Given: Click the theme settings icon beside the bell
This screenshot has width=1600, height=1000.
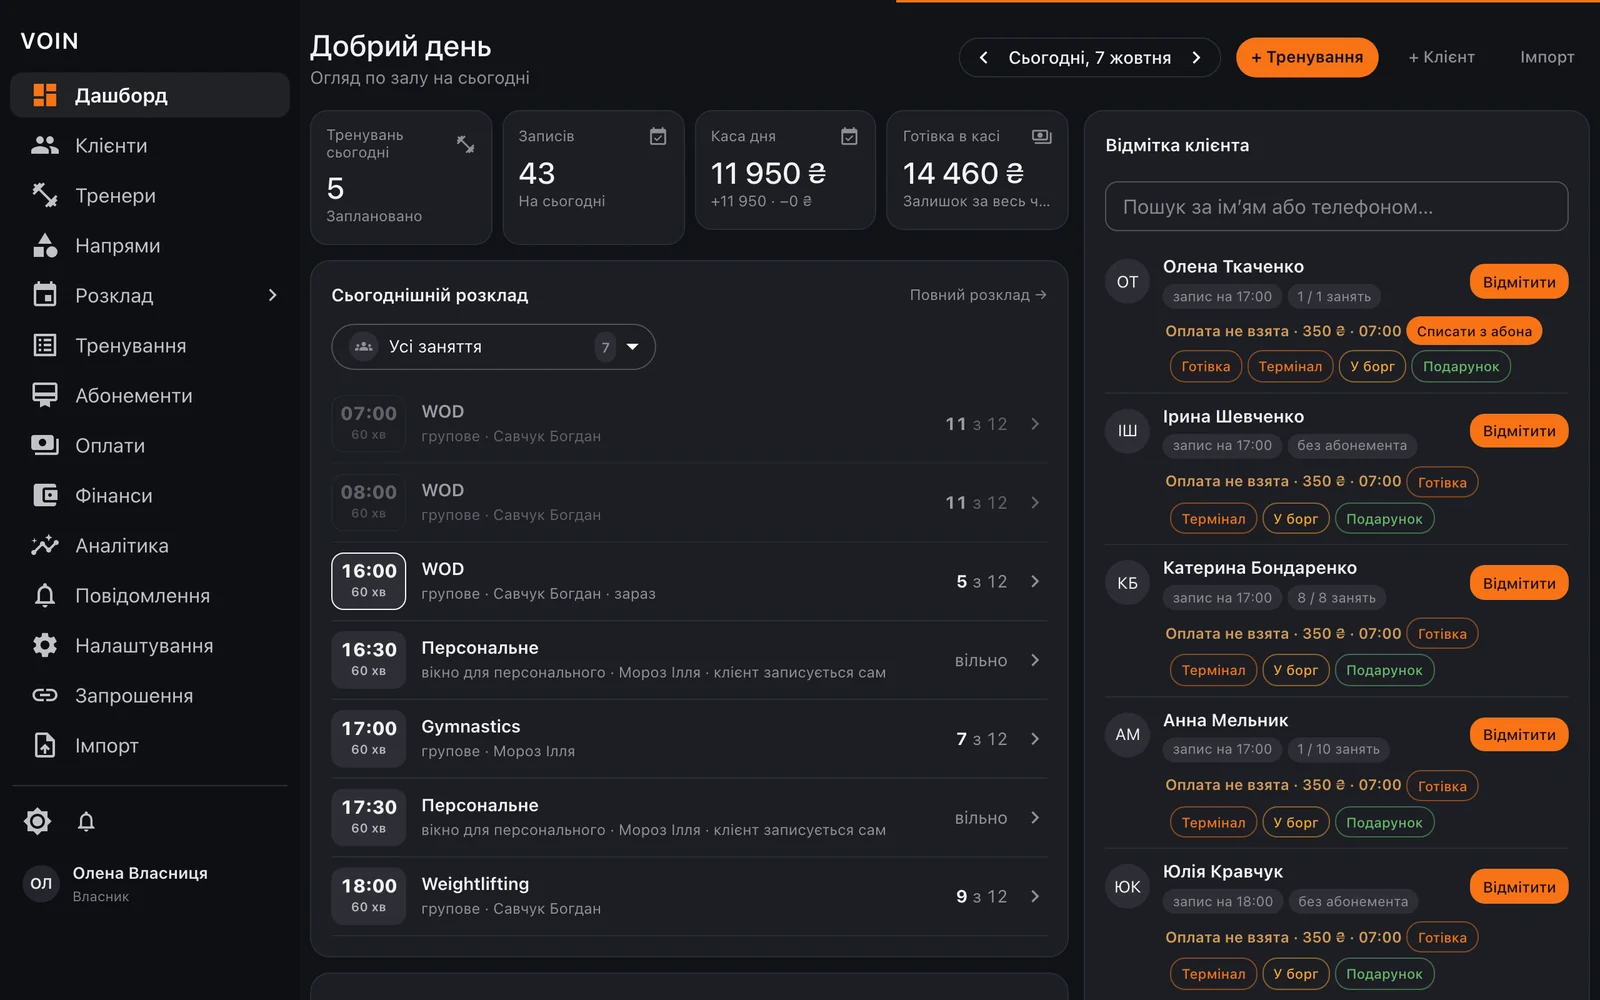Looking at the screenshot, I should pyautogui.click(x=37, y=822).
